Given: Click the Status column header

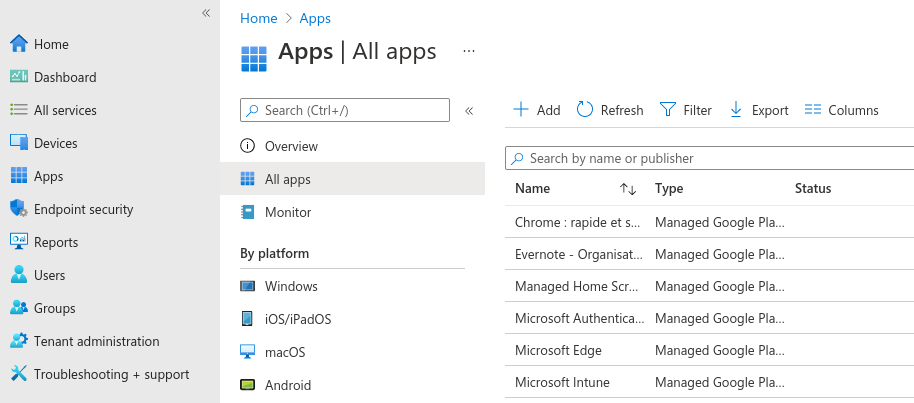Looking at the screenshot, I should pyautogui.click(x=813, y=188).
